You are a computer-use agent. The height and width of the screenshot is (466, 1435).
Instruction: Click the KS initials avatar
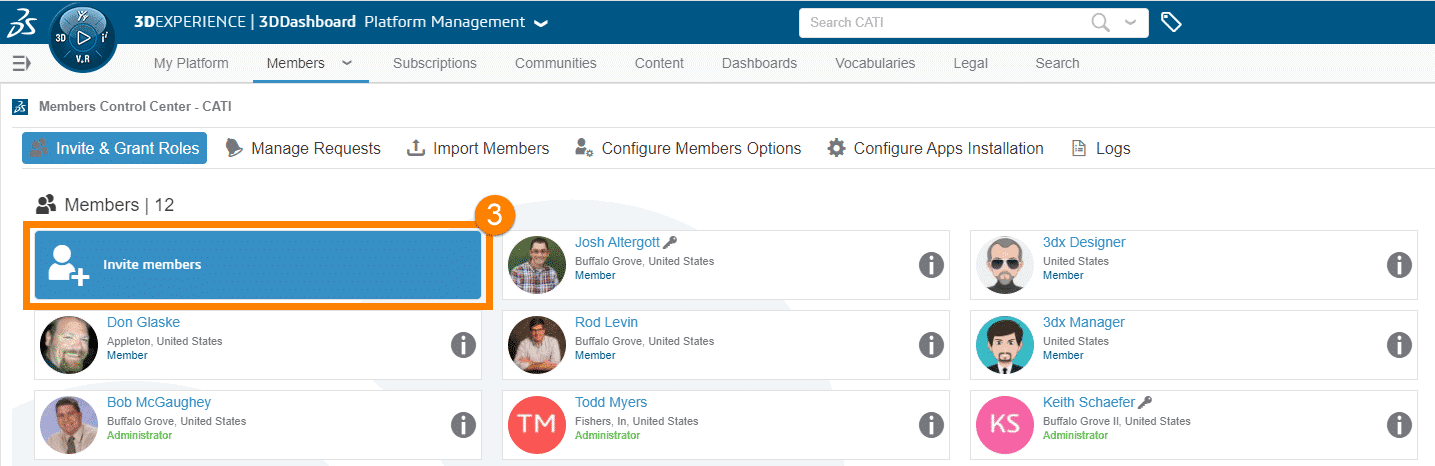coord(1005,425)
